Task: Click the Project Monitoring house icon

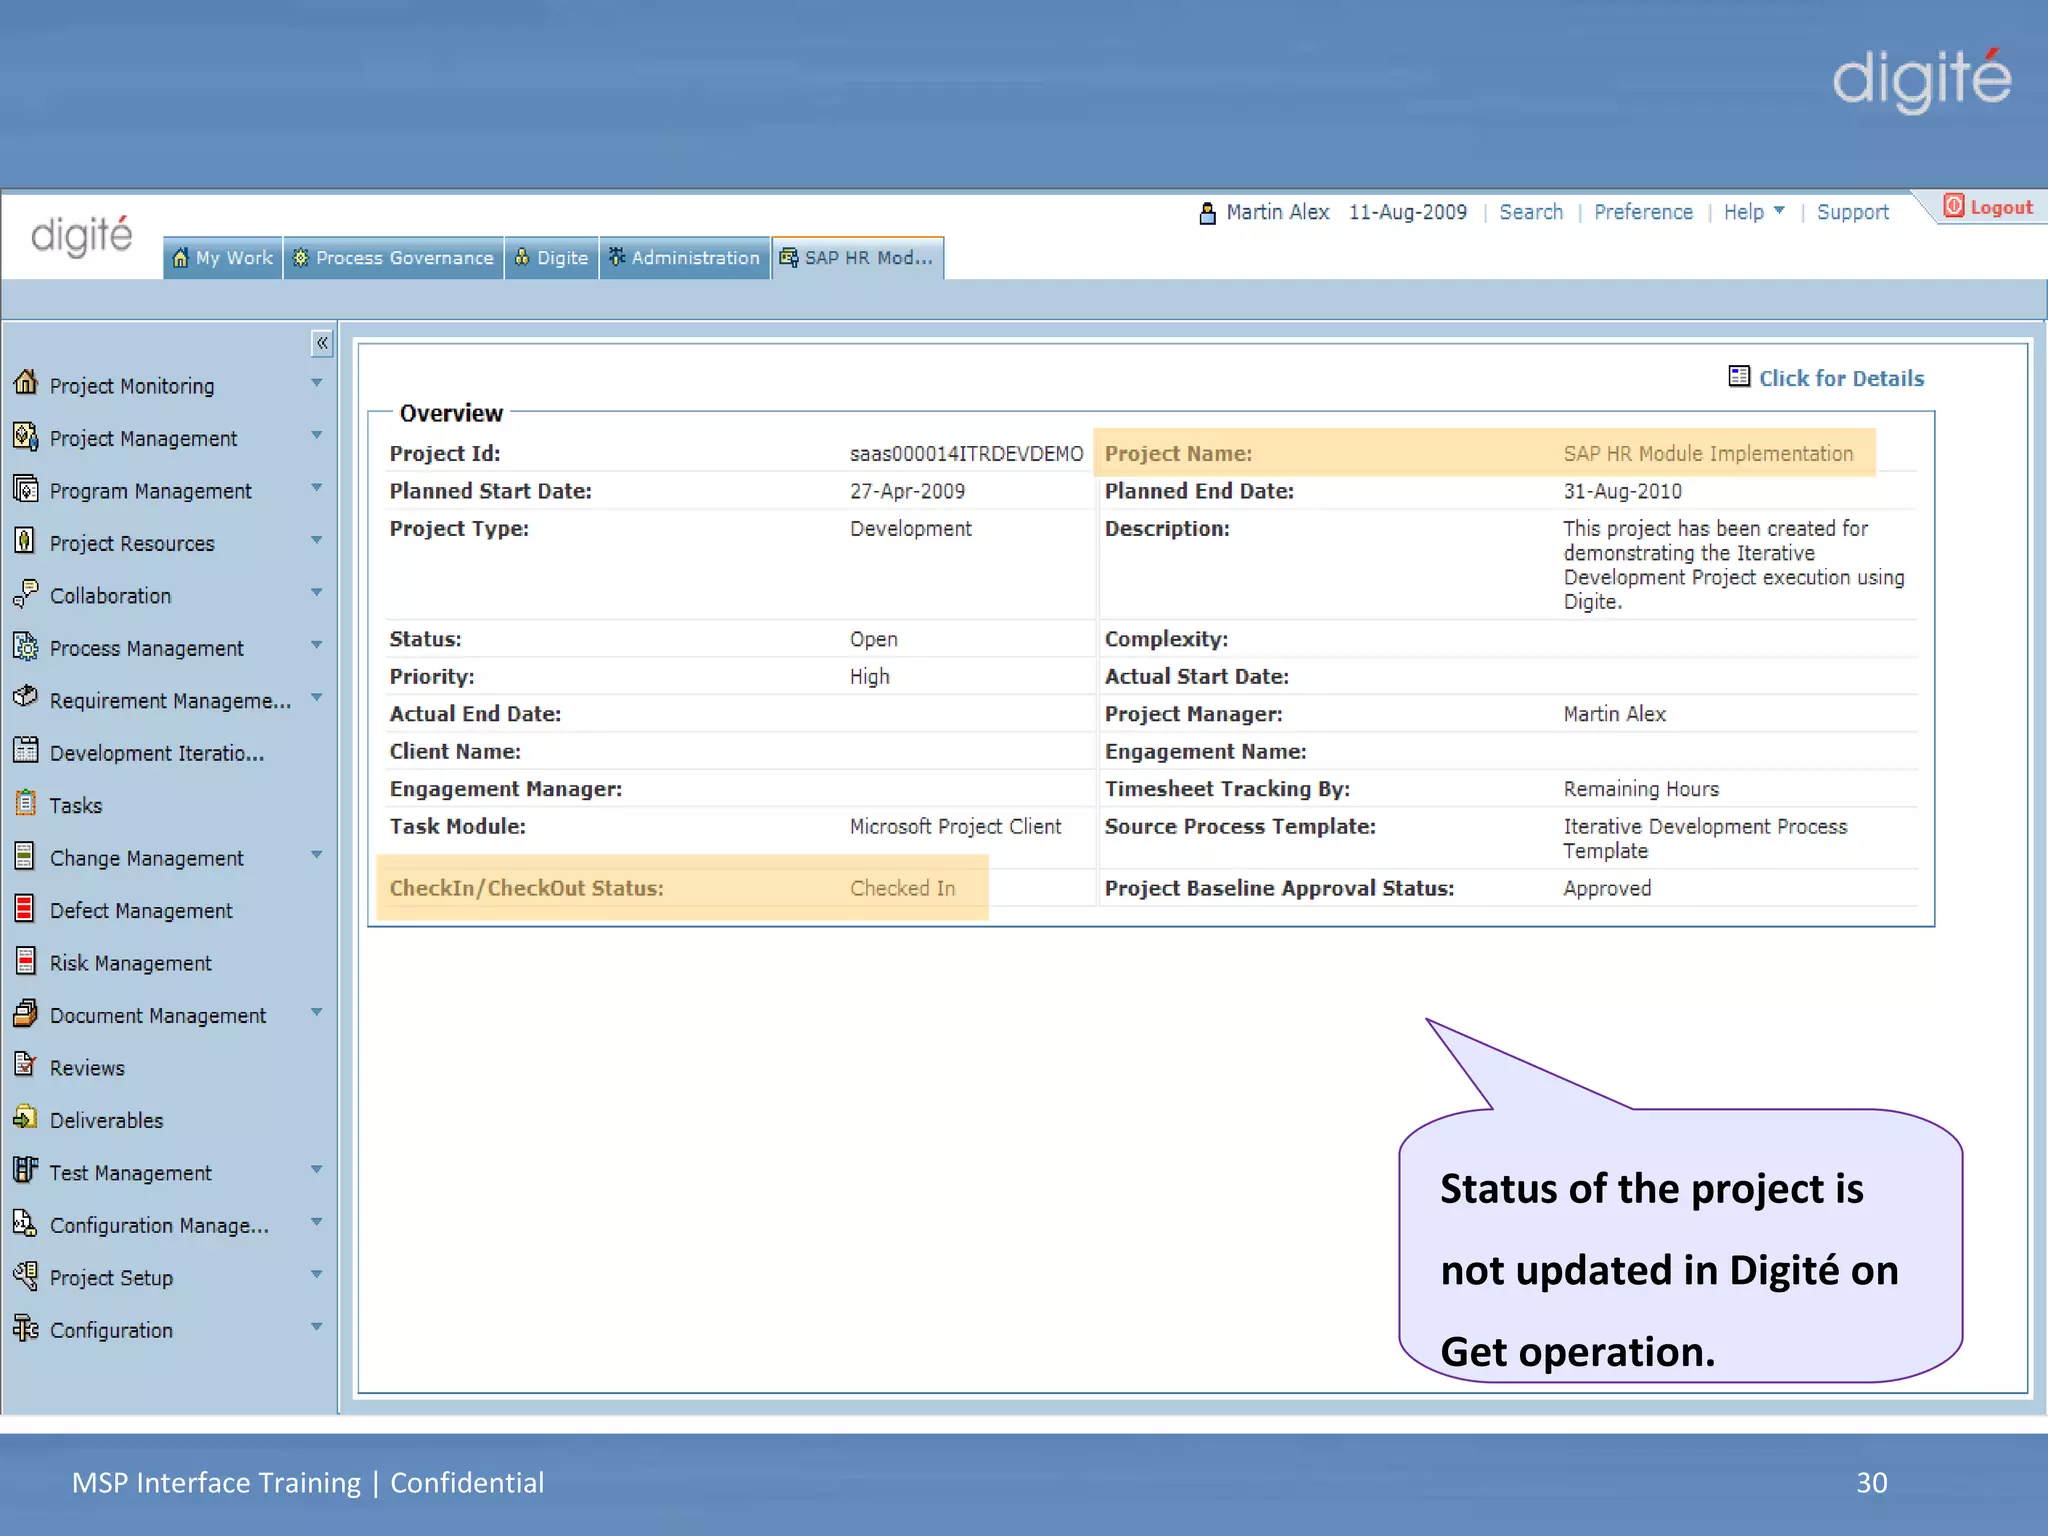Action: [x=26, y=382]
